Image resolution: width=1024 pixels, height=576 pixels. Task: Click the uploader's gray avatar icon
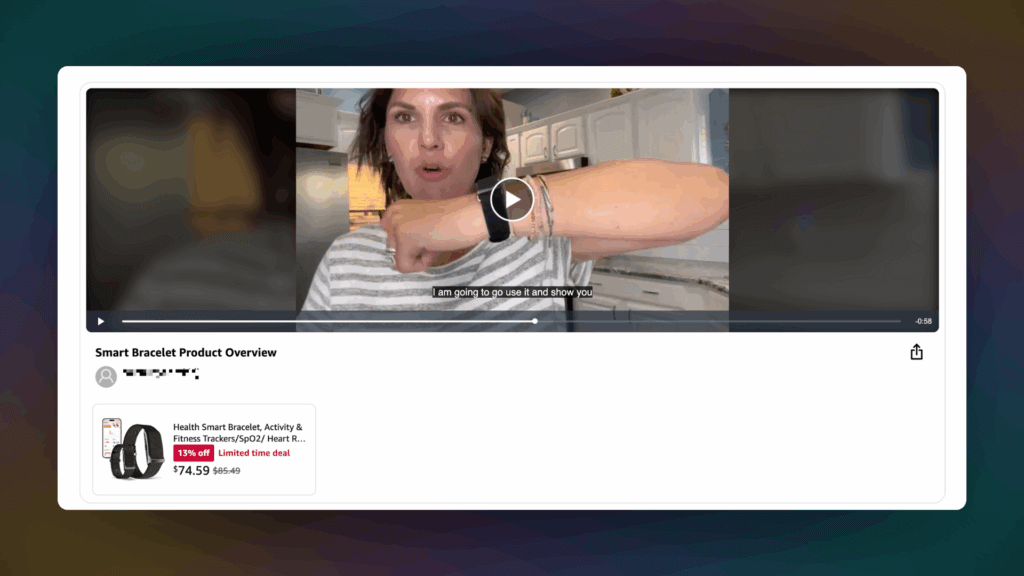coord(106,376)
